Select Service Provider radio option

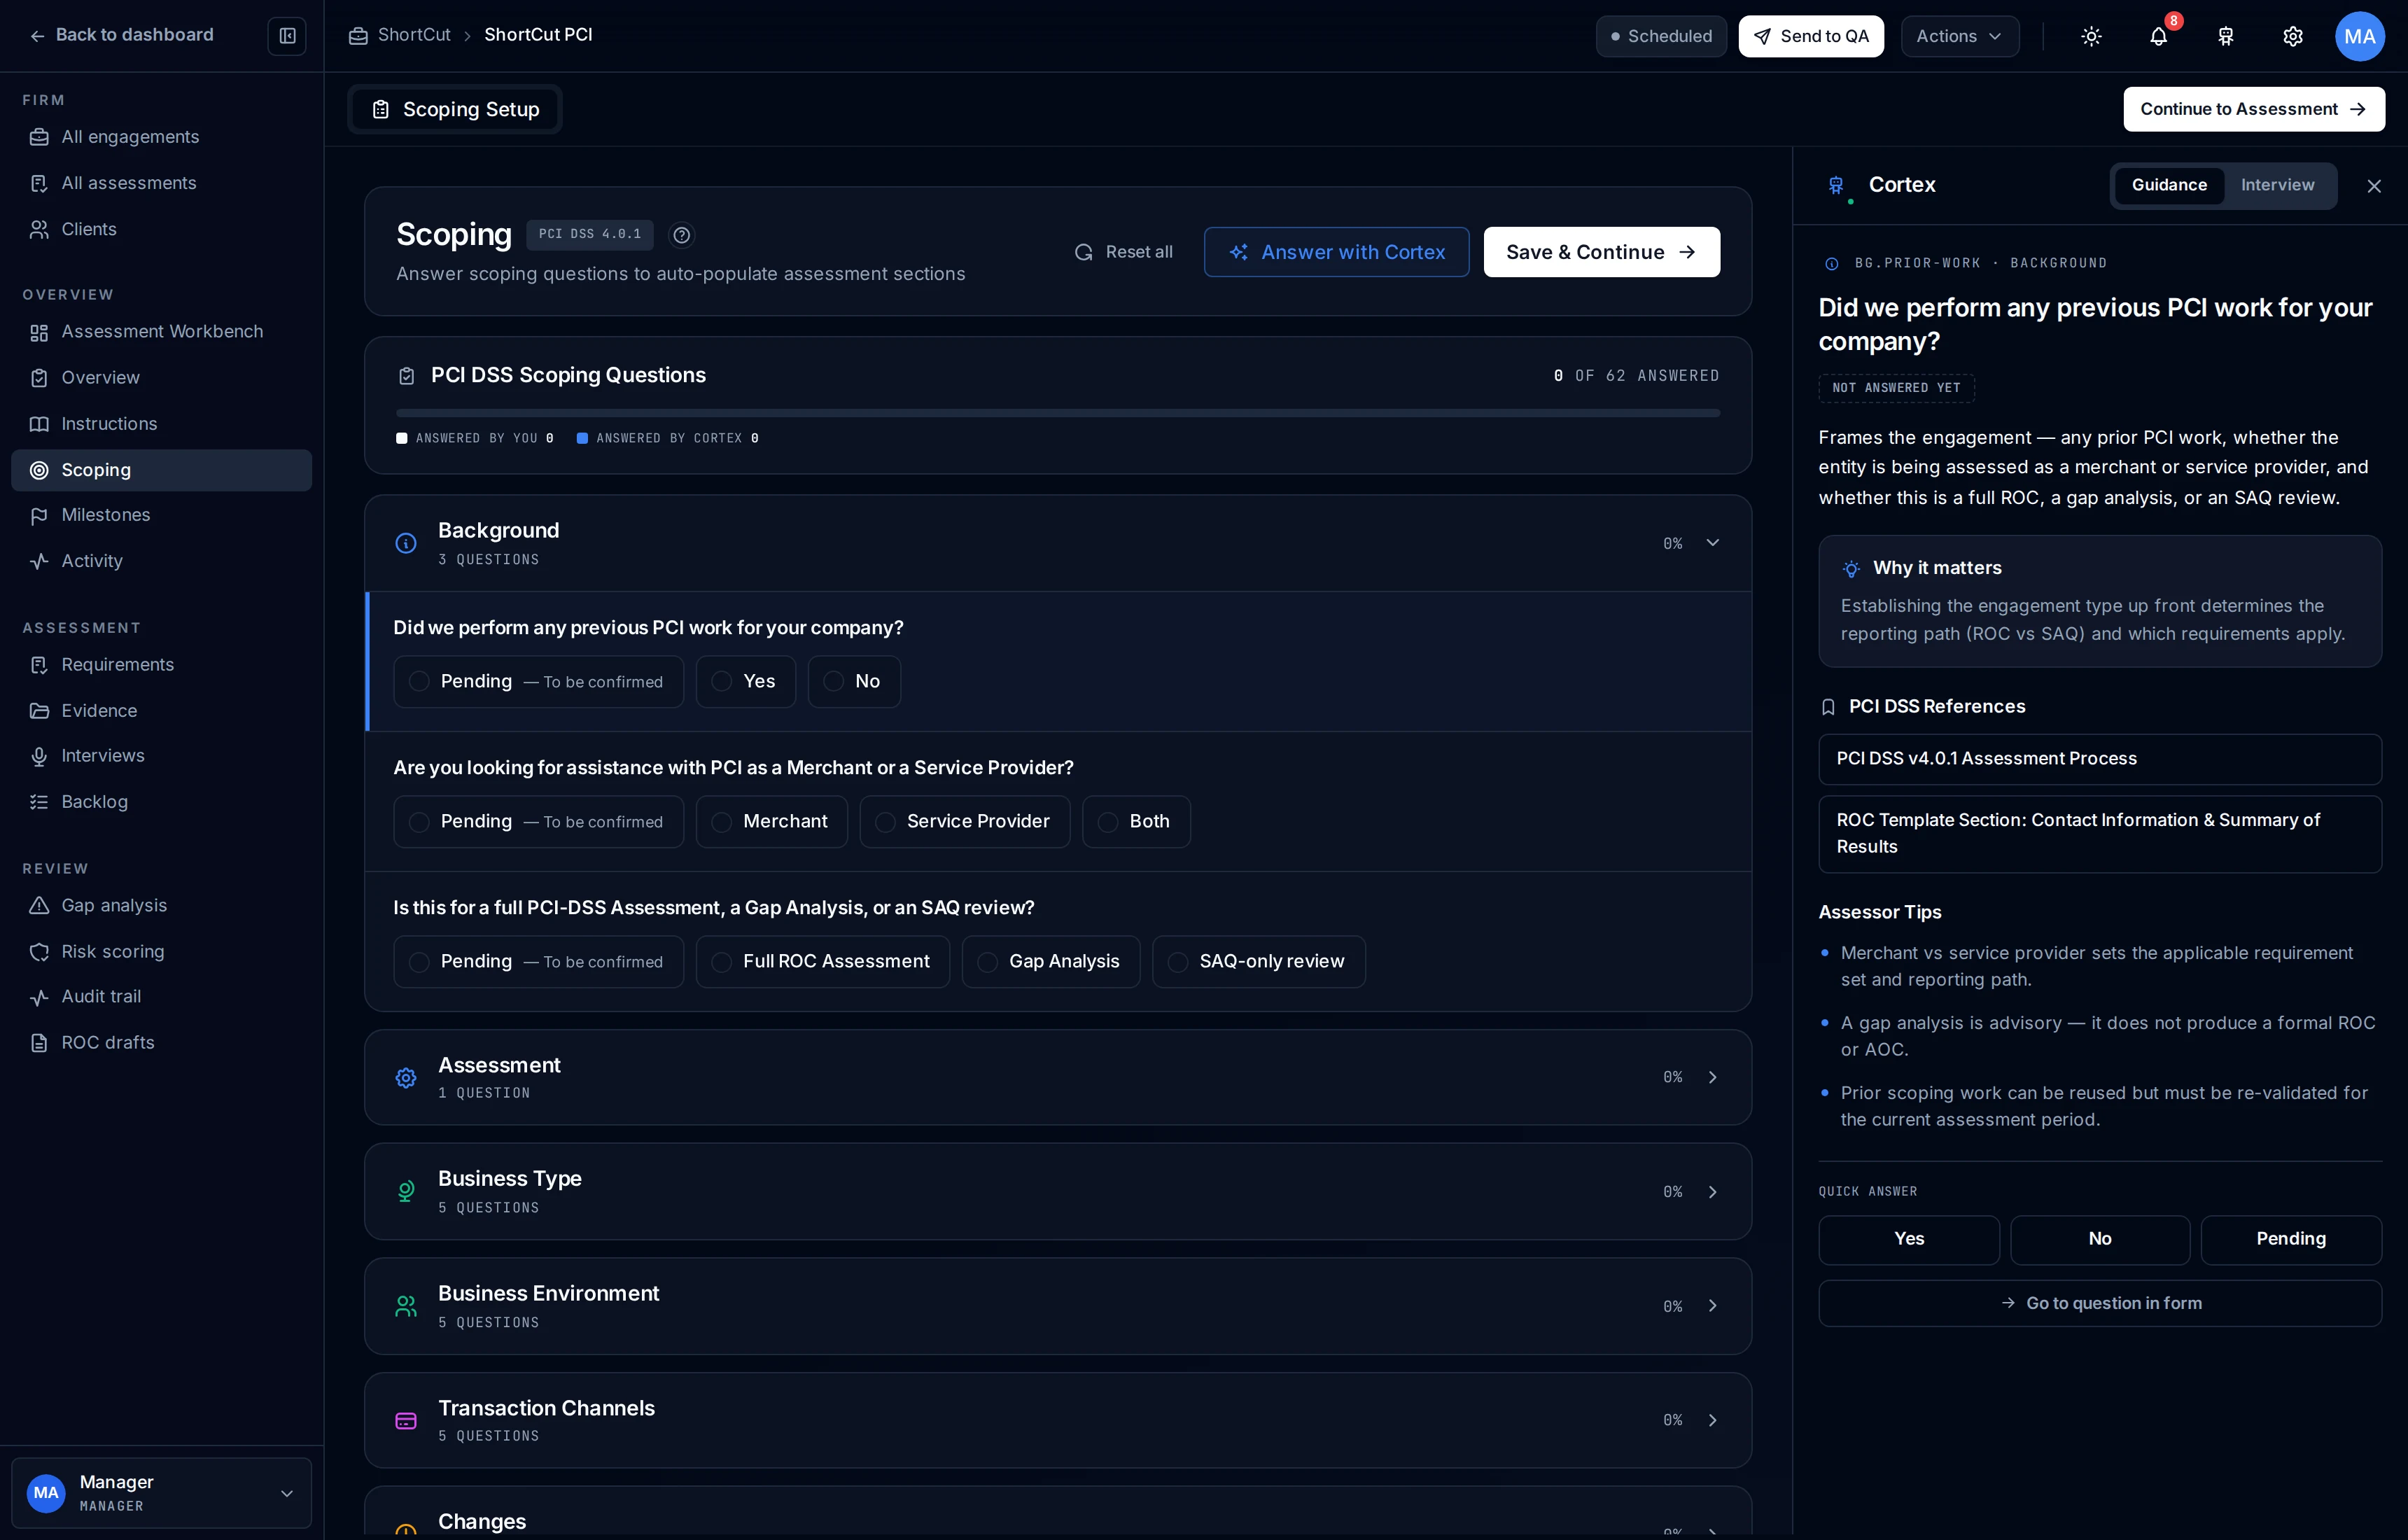coord(964,821)
